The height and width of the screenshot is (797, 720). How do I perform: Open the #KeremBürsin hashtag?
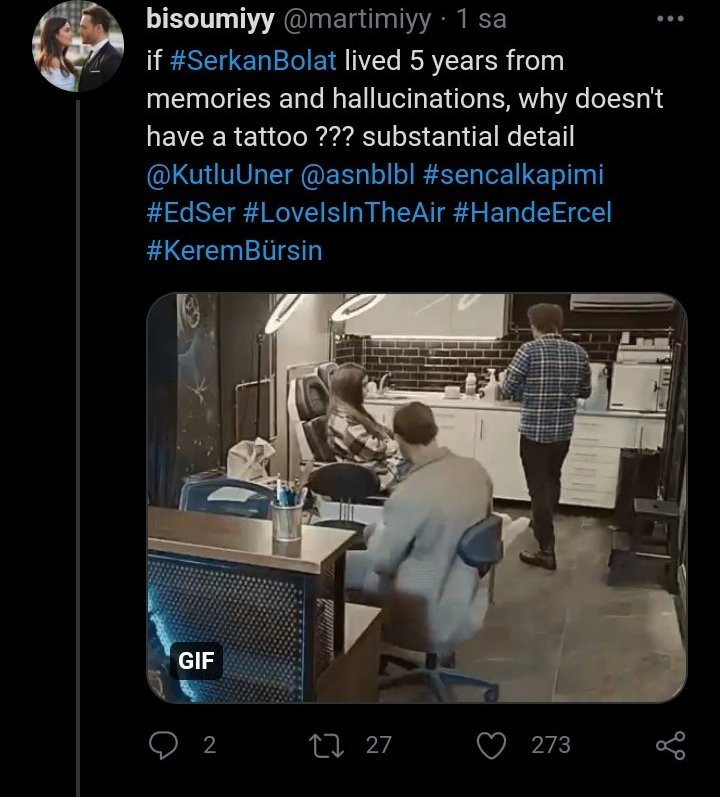pyautogui.click(x=233, y=251)
